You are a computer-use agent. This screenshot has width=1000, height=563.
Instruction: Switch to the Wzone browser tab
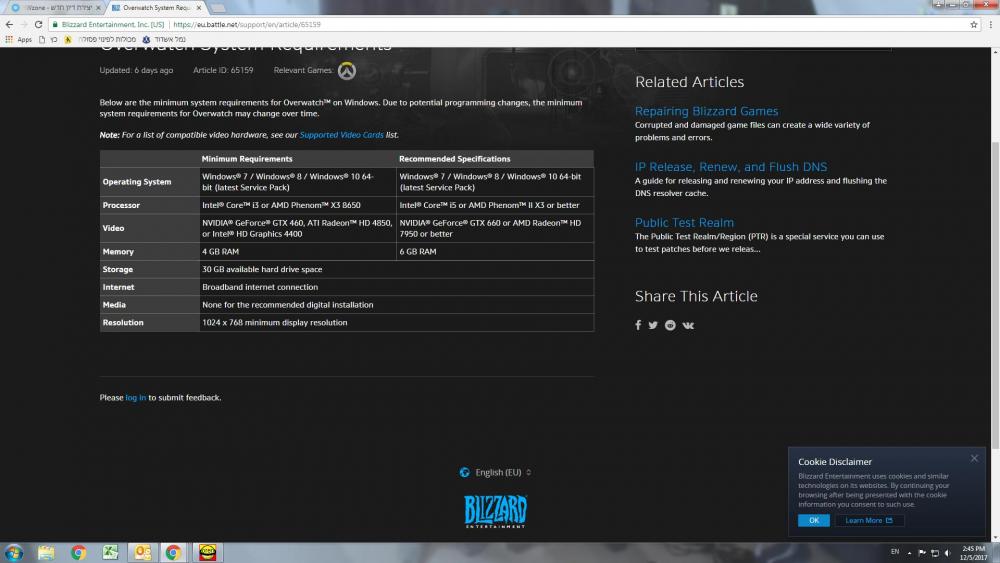tap(55, 8)
